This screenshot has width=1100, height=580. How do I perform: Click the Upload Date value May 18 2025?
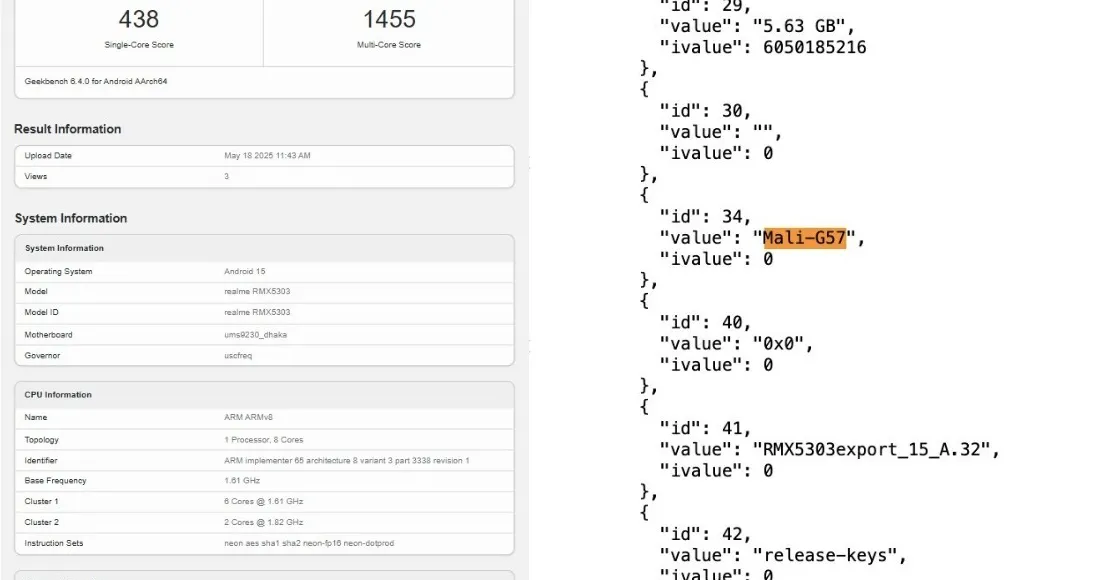267,156
